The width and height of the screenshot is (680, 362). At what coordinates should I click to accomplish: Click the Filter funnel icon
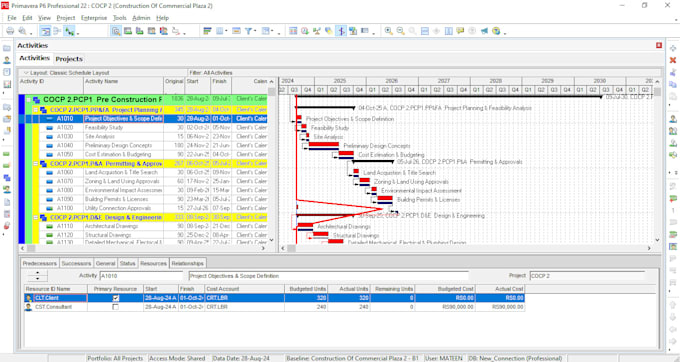click(x=248, y=31)
